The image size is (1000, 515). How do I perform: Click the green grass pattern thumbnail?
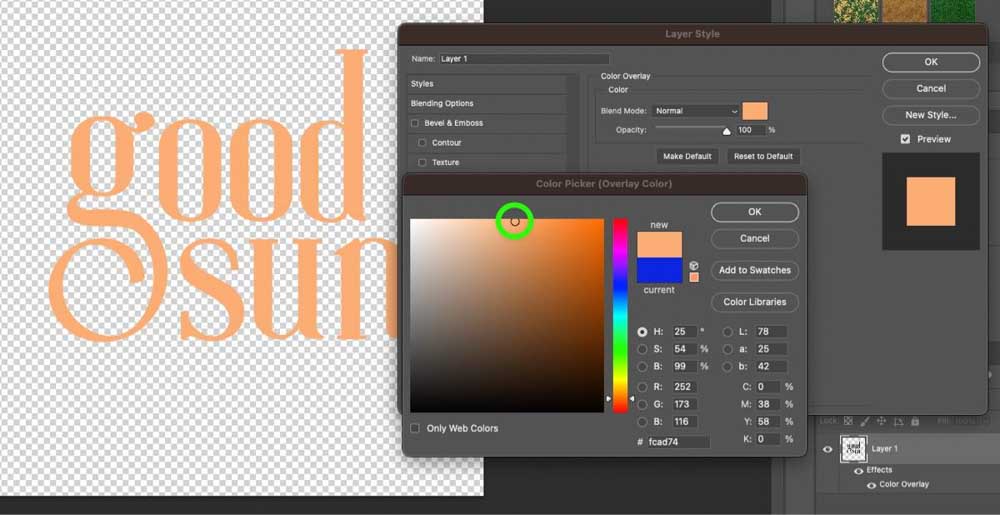pyautogui.click(x=953, y=11)
